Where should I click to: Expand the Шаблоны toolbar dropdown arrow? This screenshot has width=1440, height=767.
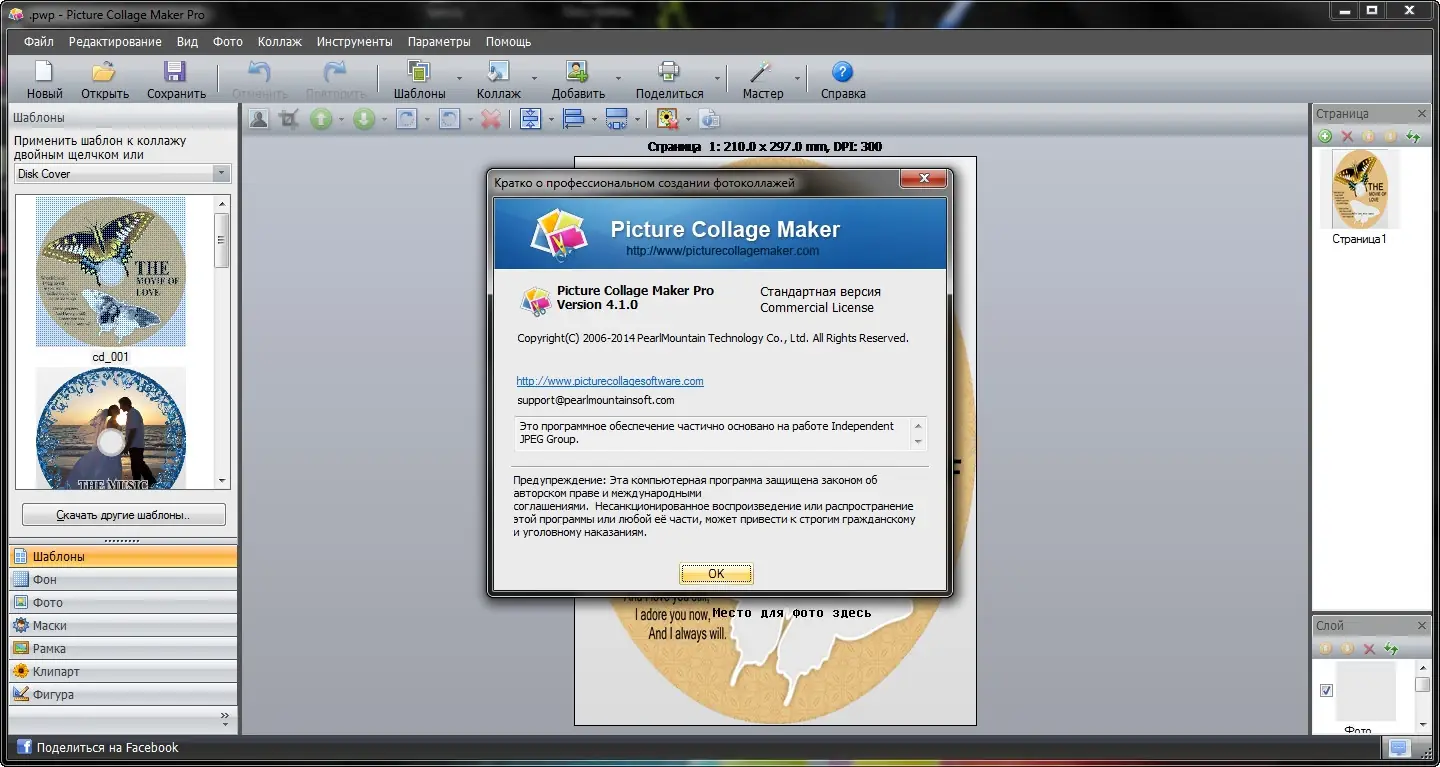pyautogui.click(x=459, y=77)
